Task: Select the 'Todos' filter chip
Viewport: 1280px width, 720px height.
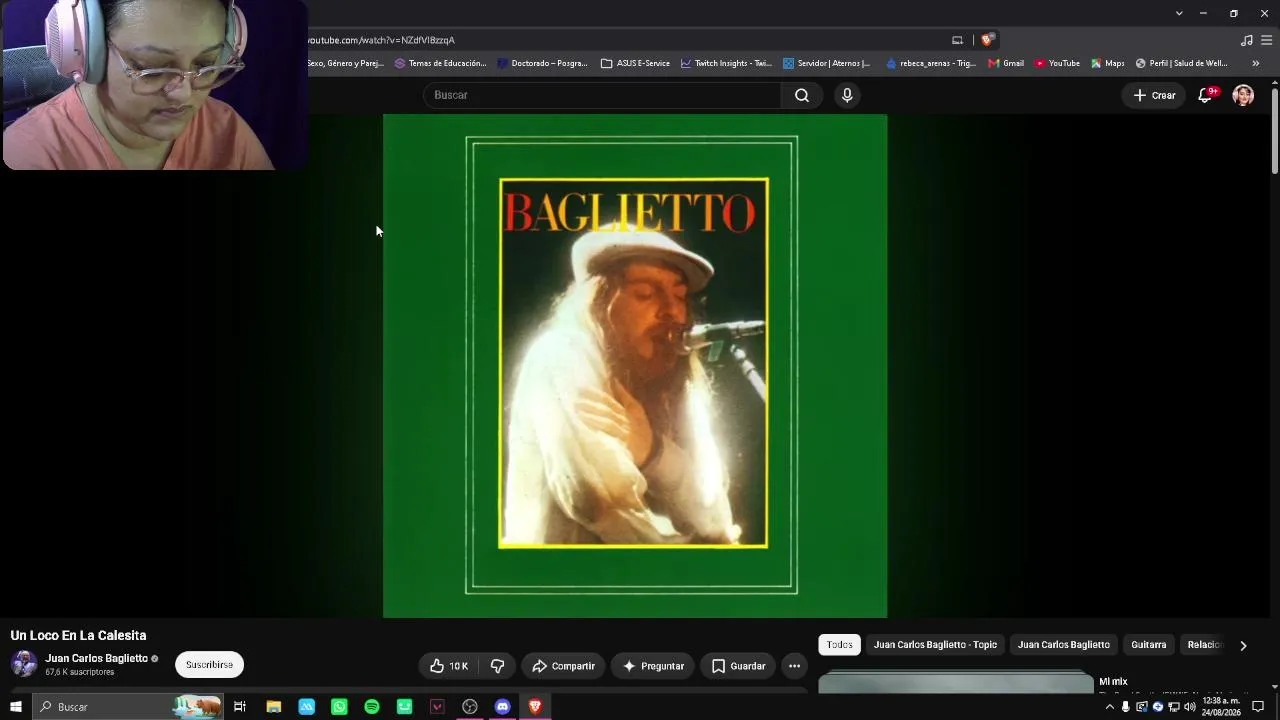Action: click(x=839, y=645)
